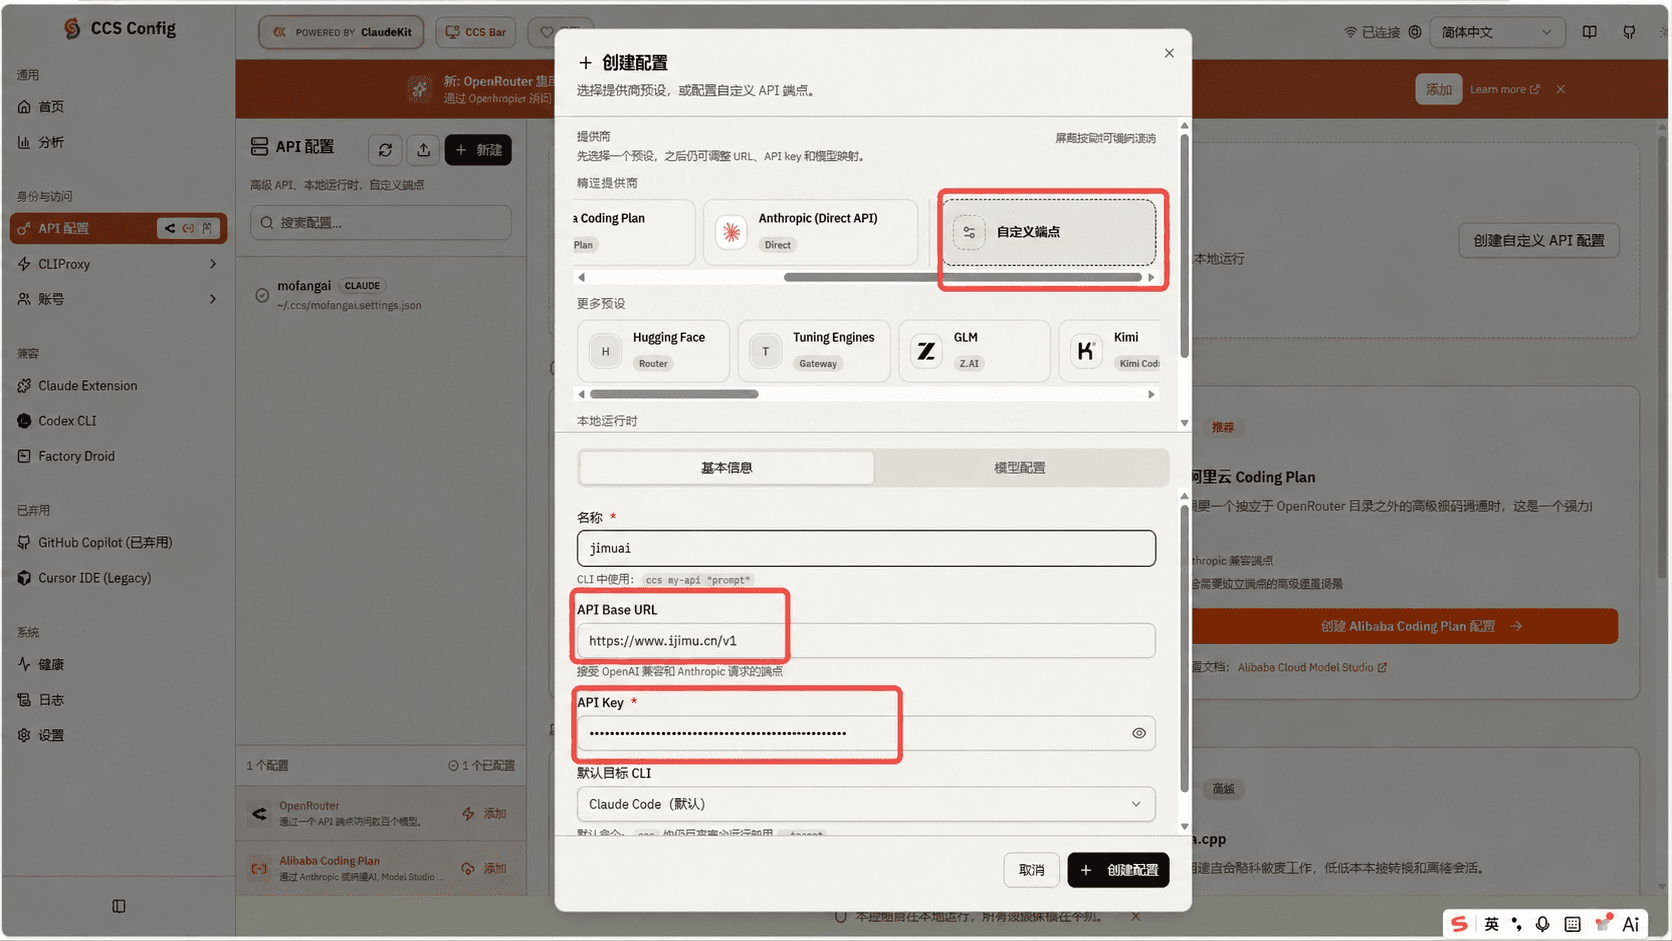
Task: Click the microphone icon in IME bar
Action: pyautogui.click(x=1543, y=924)
